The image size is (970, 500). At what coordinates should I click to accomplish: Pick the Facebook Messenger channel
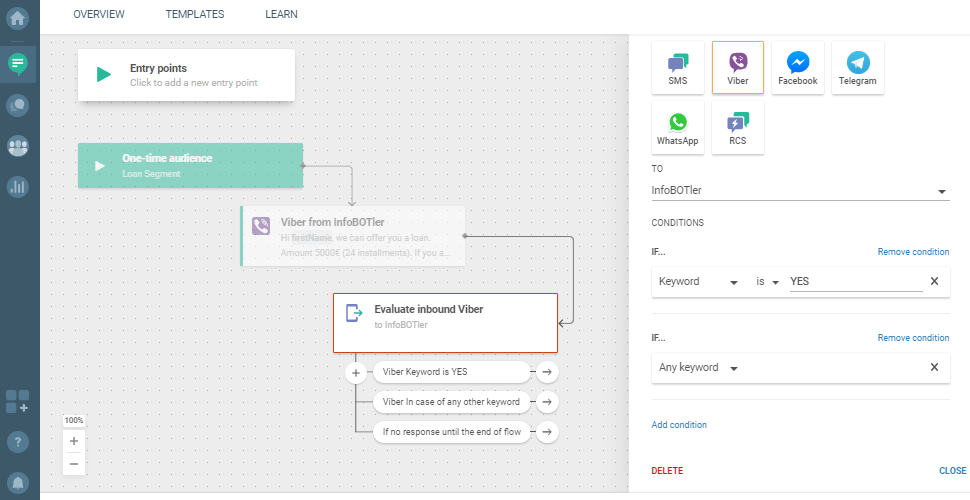coord(798,67)
